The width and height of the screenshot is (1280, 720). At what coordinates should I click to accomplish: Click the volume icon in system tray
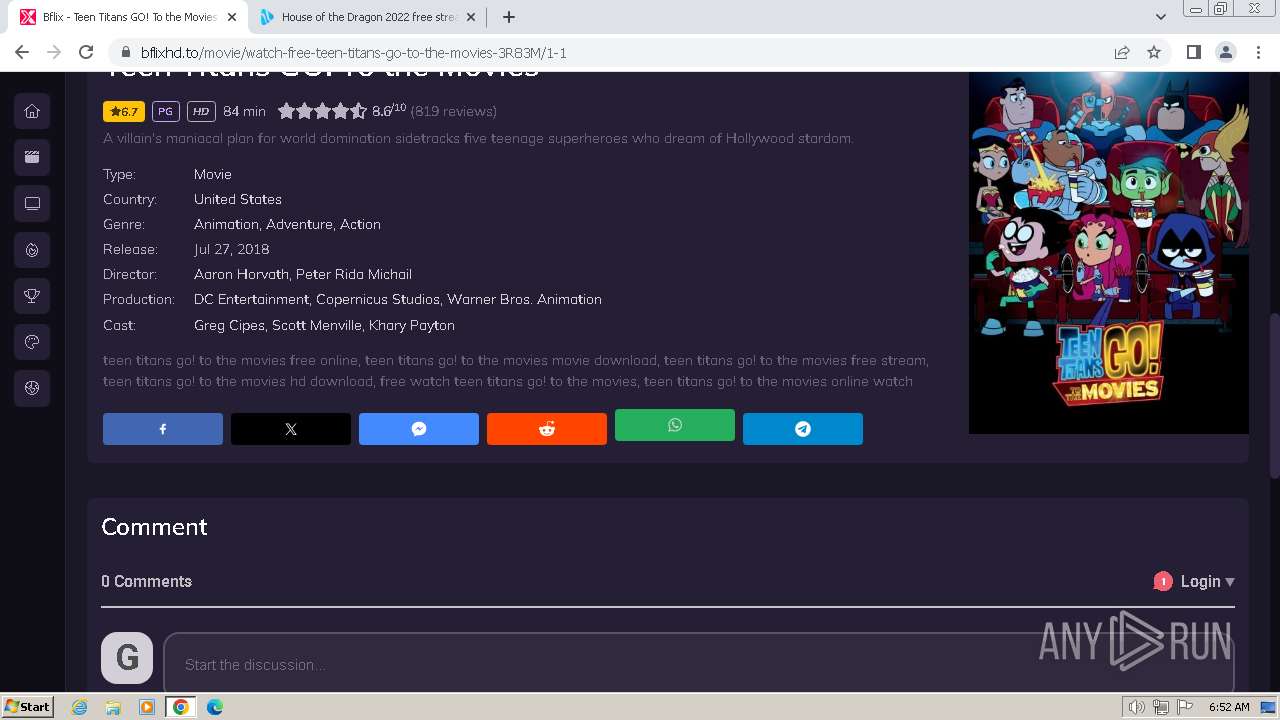coord(1137,707)
